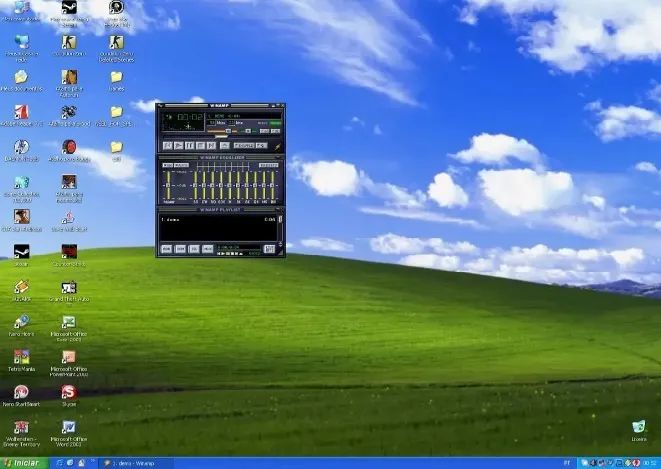
Task: Click the PT language indicator in taskbar
Action: 567,463
